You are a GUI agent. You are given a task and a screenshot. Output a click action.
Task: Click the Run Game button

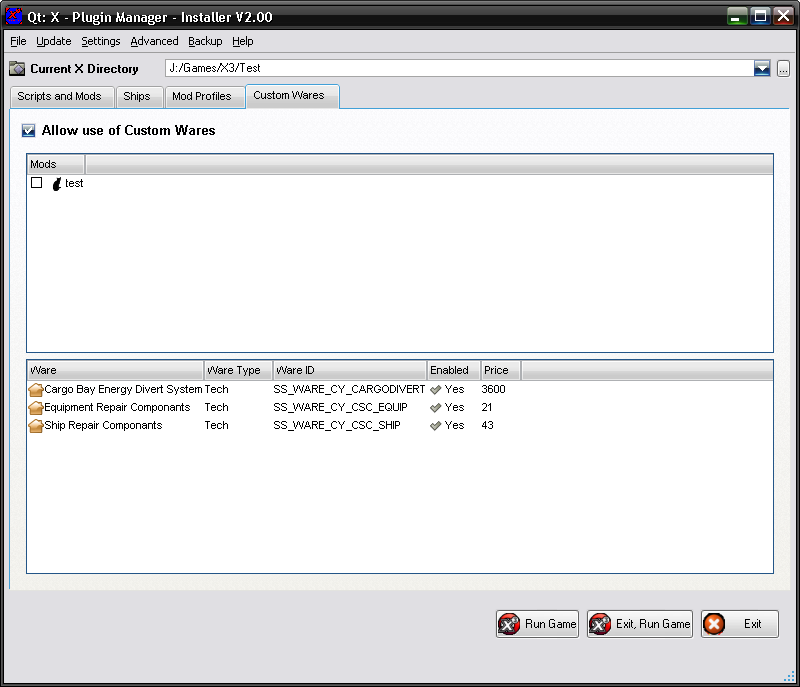click(x=537, y=624)
